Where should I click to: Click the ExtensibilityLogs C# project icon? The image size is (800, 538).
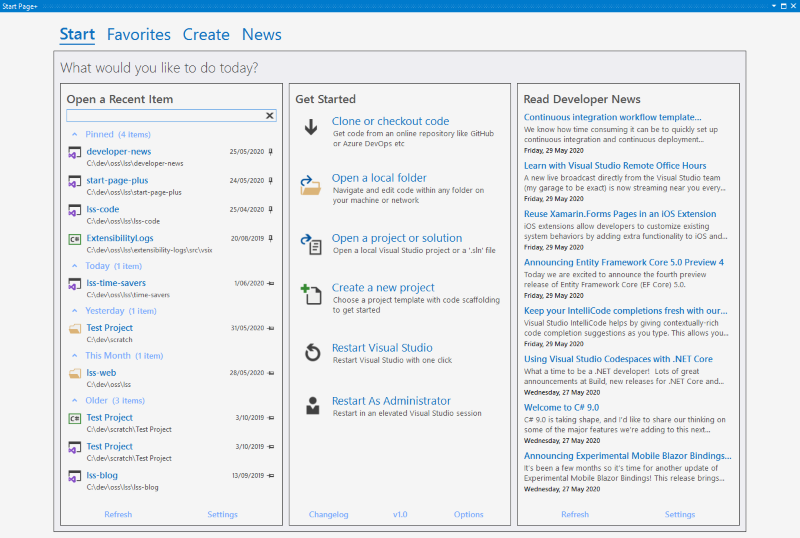(75, 239)
